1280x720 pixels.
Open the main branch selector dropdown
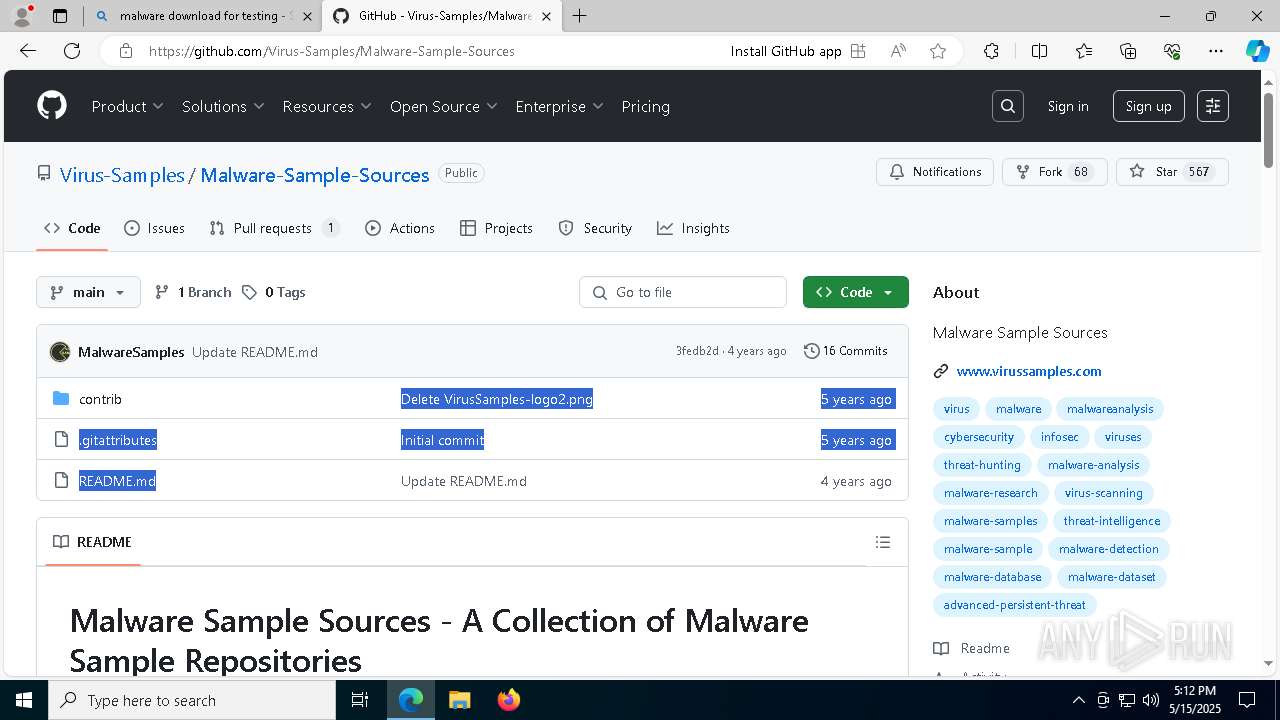[x=89, y=292]
